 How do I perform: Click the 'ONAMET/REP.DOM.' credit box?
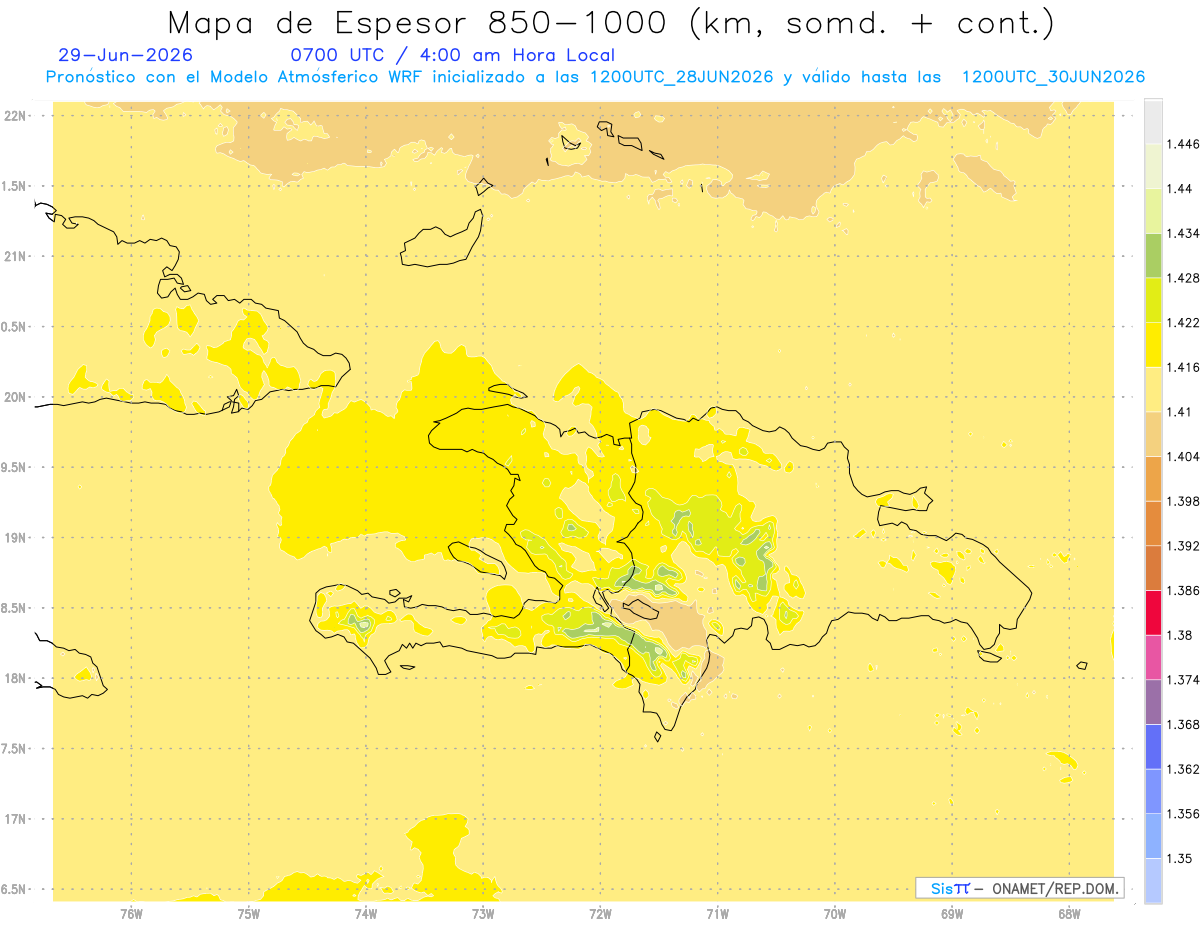(x=1020, y=888)
